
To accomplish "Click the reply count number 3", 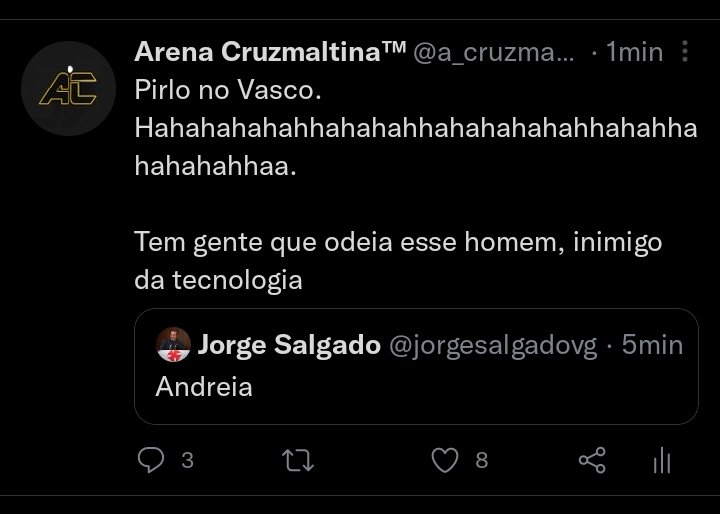I will pos(186,459).
